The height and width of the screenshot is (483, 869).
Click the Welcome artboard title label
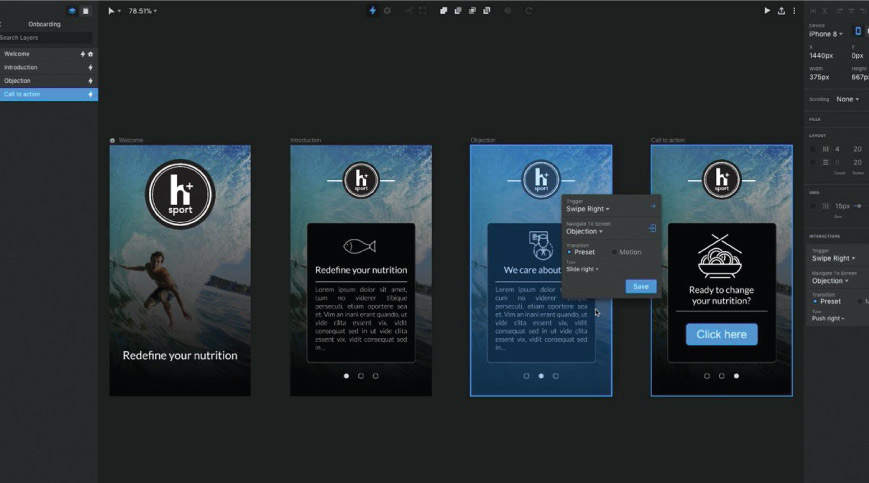131,140
